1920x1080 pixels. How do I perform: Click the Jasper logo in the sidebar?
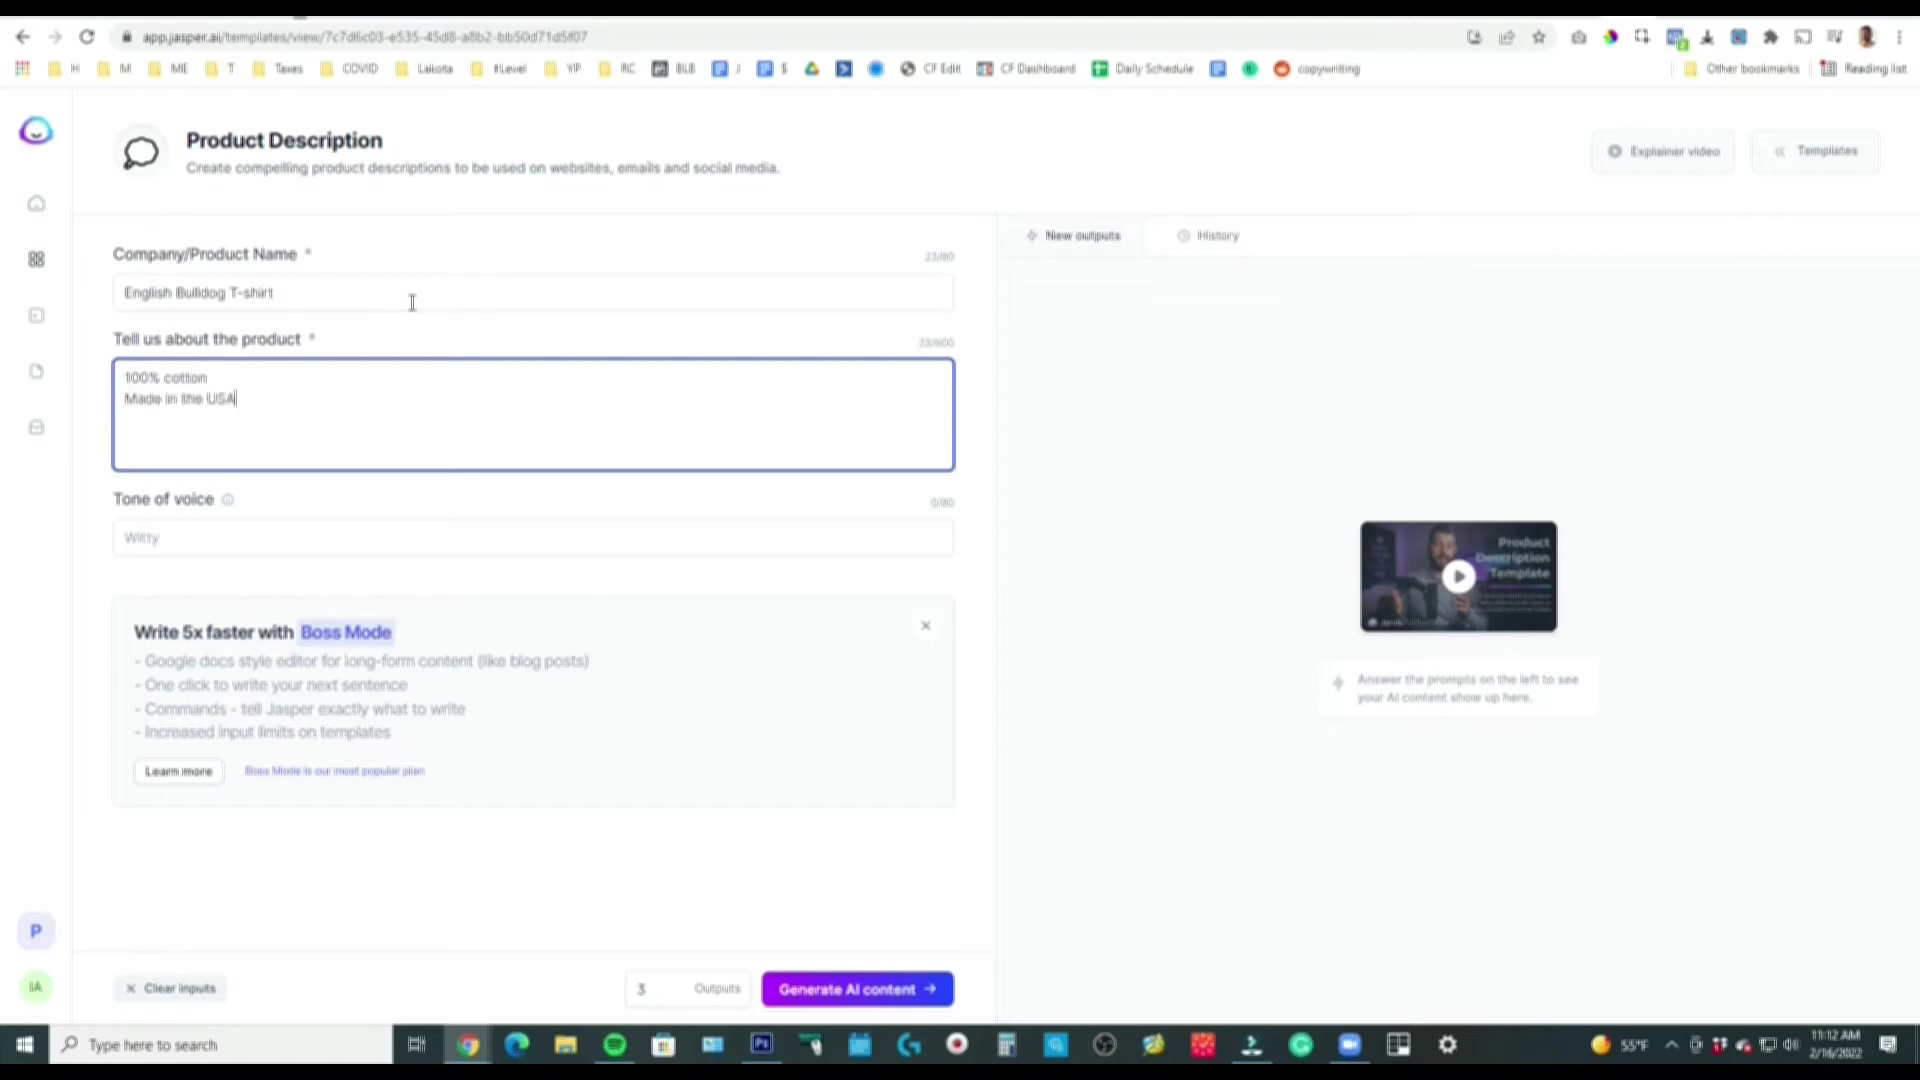pos(36,131)
